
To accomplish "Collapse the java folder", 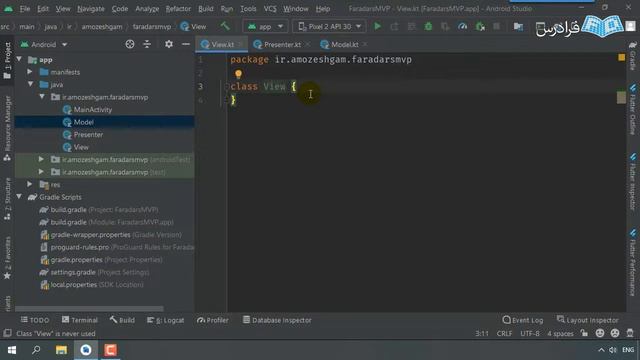I will 31,84.
